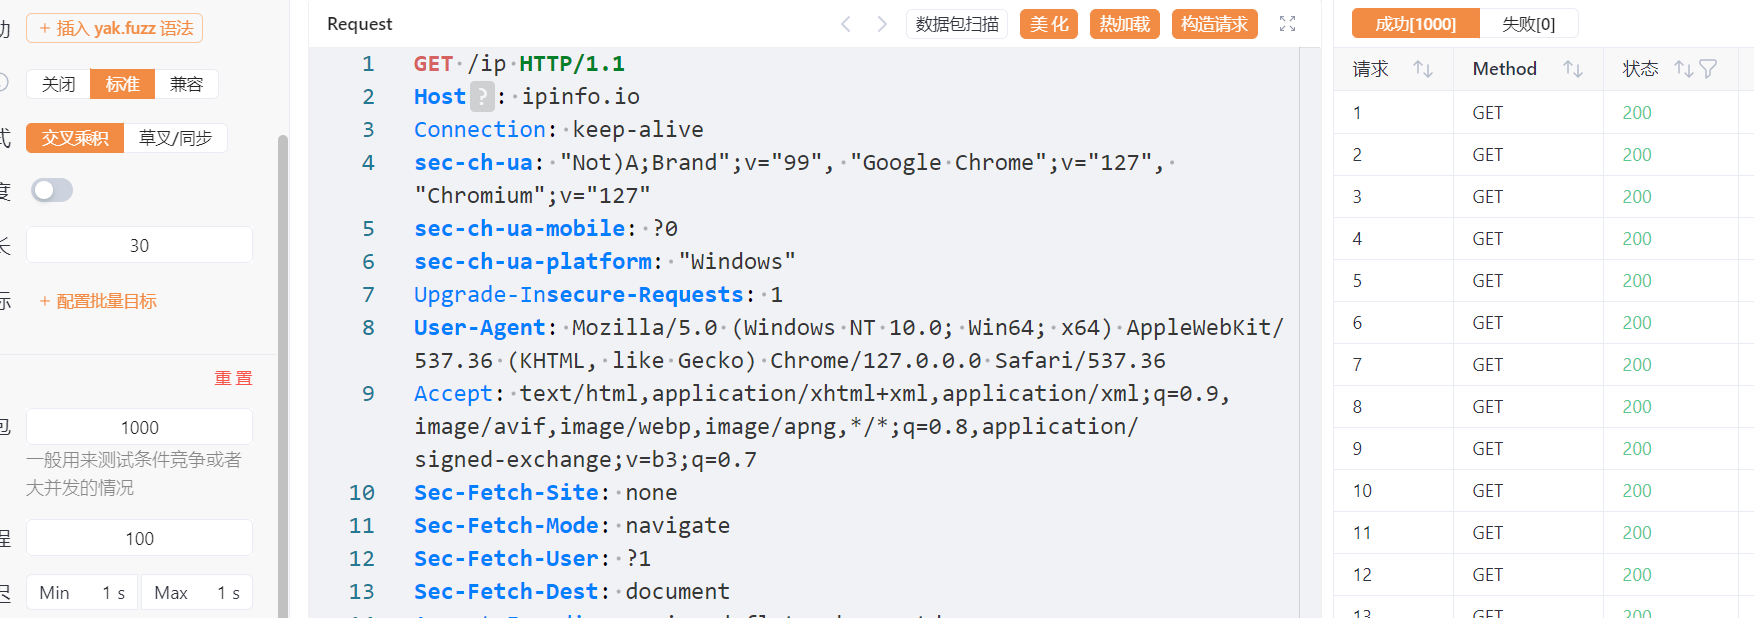Sort results by 请求 column
The image size is (1754, 618).
(x=1422, y=69)
